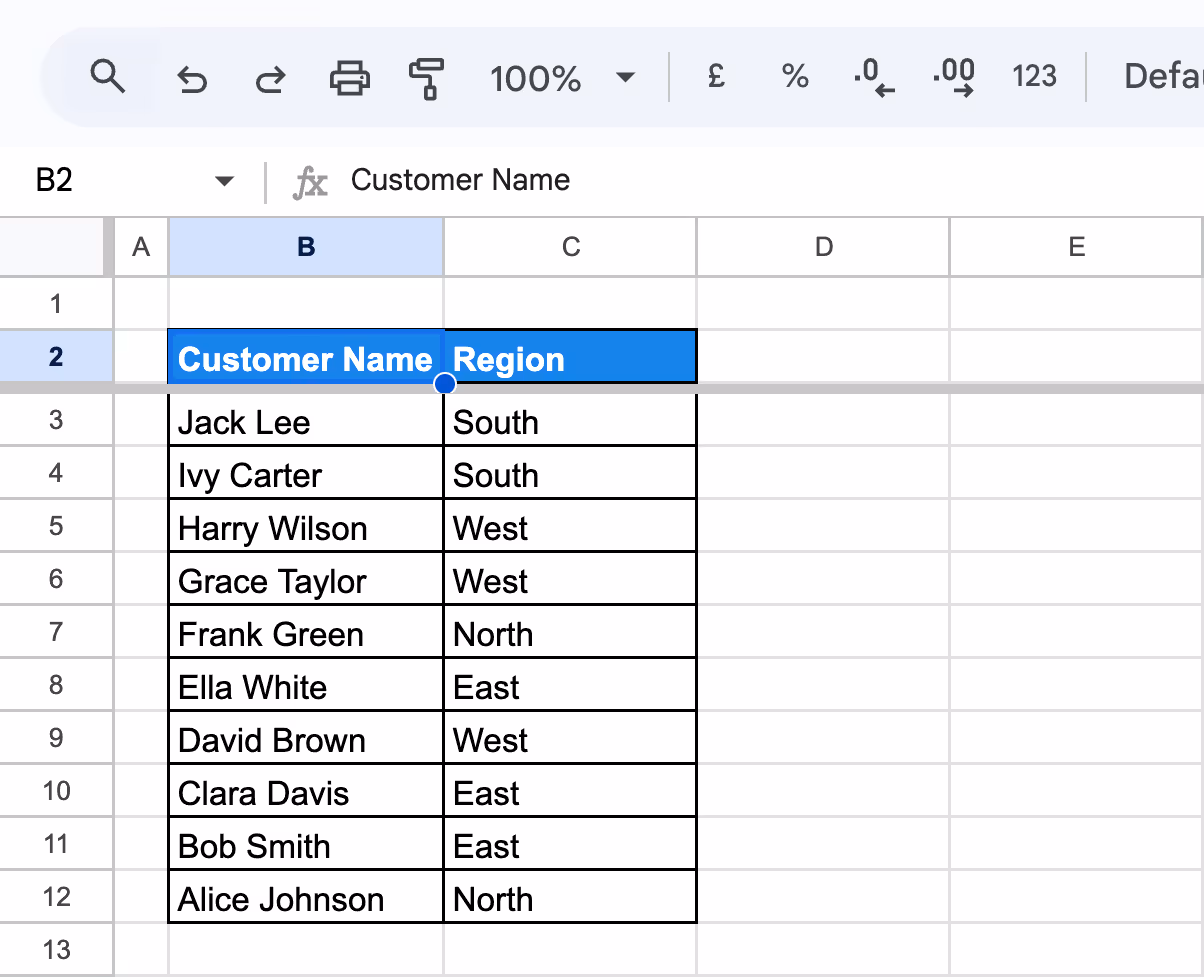Image resolution: width=1204 pixels, height=977 pixels.
Task: Open the zoom level dropdown
Action: click(624, 76)
